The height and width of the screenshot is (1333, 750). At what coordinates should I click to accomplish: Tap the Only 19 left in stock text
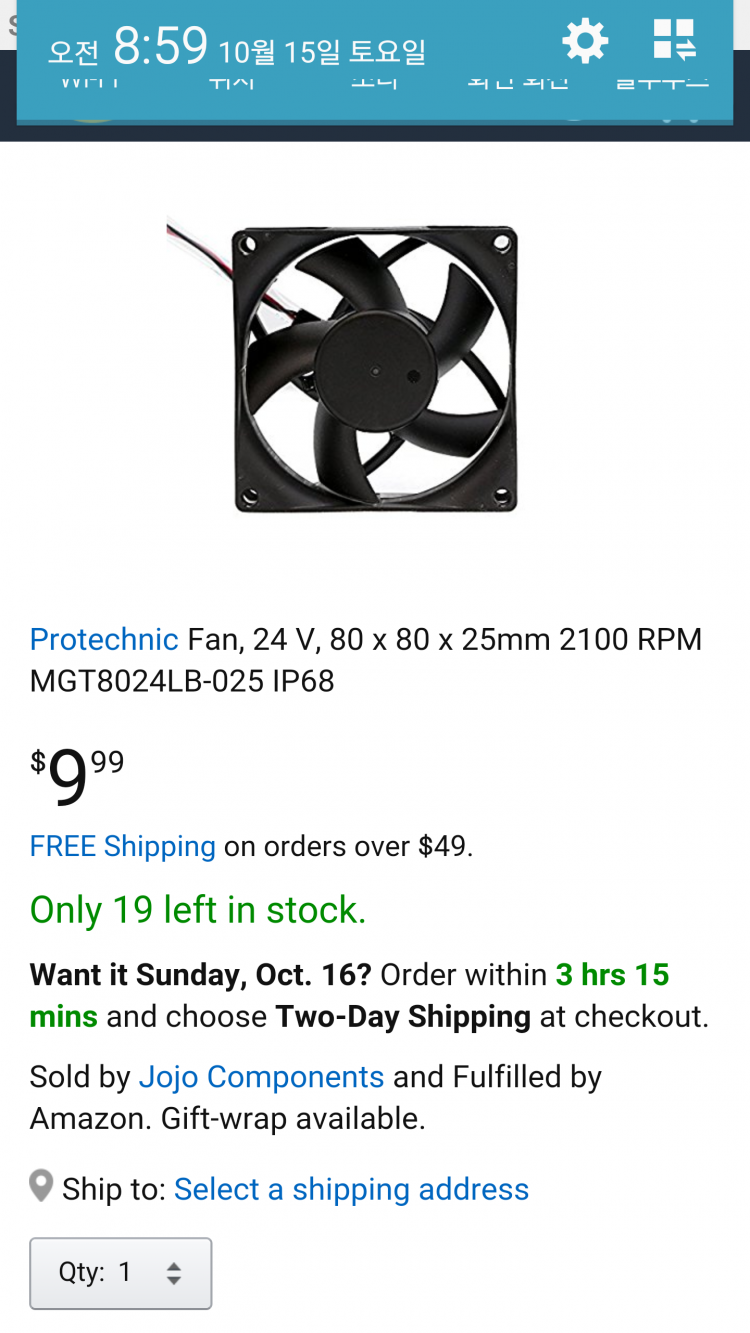pyautogui.click(x=198, y=910)
